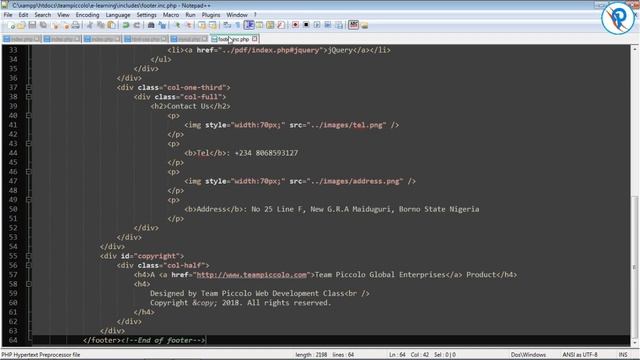The width and height of the screenshot is (640, 360).
Task: Click 'length : 2198' in status bar
Action: tap(311, 355)
